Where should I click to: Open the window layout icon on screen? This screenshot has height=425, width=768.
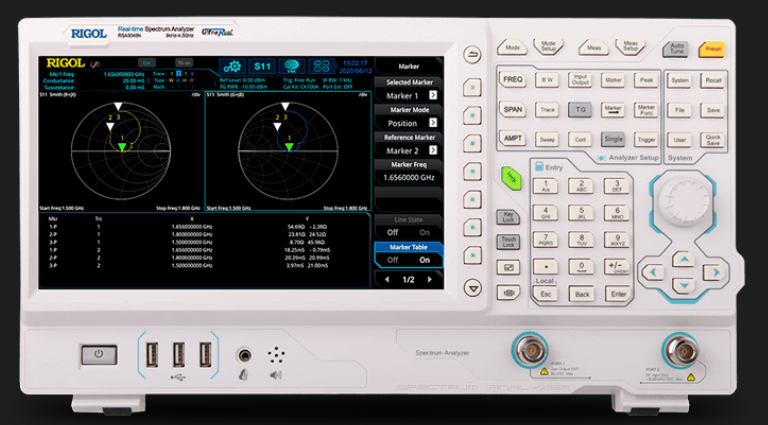[x=322, y=66]
